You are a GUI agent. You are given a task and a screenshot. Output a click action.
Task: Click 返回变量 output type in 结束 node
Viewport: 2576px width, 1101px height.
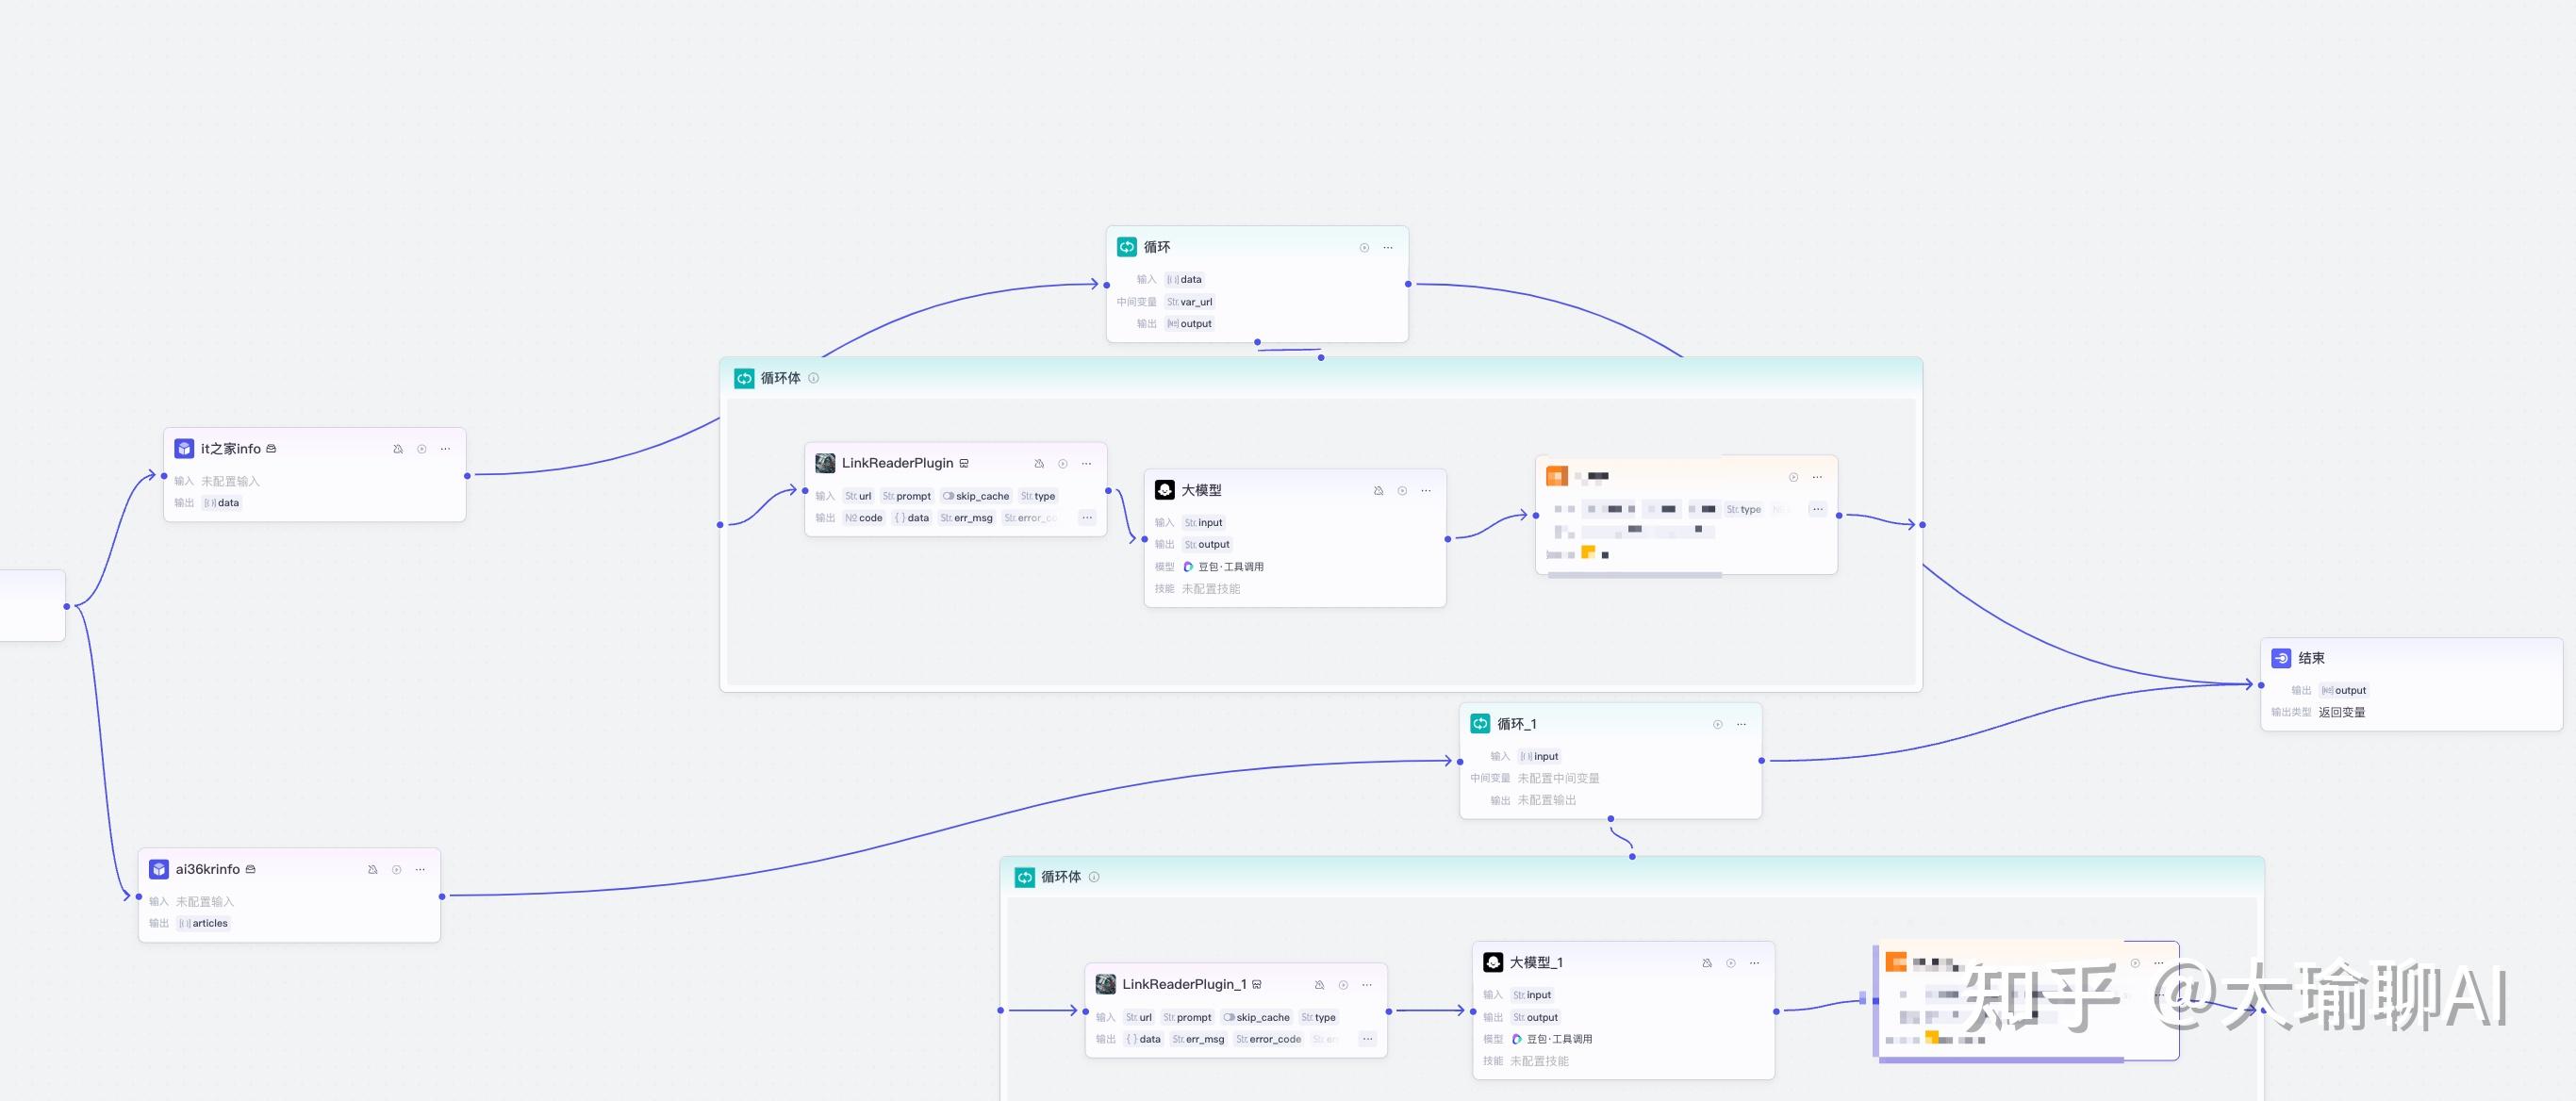pos(2341,712)
